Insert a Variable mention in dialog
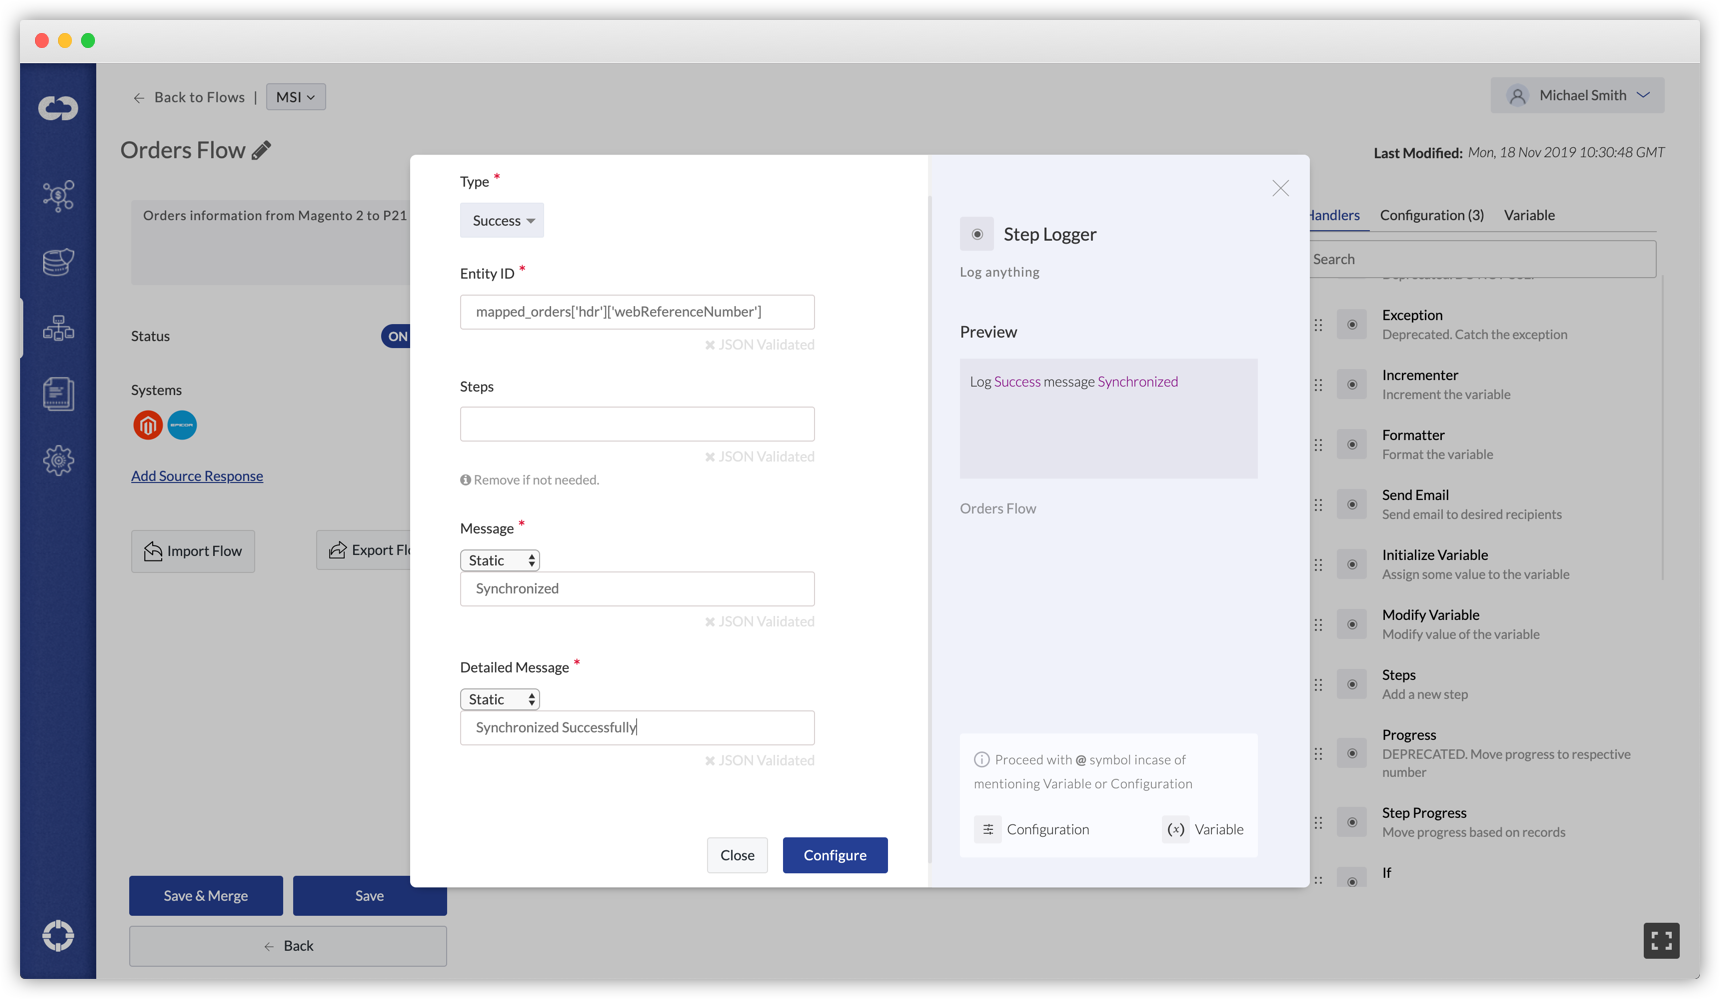The height and width of the screenshot is (999, 1720). pyautogui.click(x=1203, y=829)
